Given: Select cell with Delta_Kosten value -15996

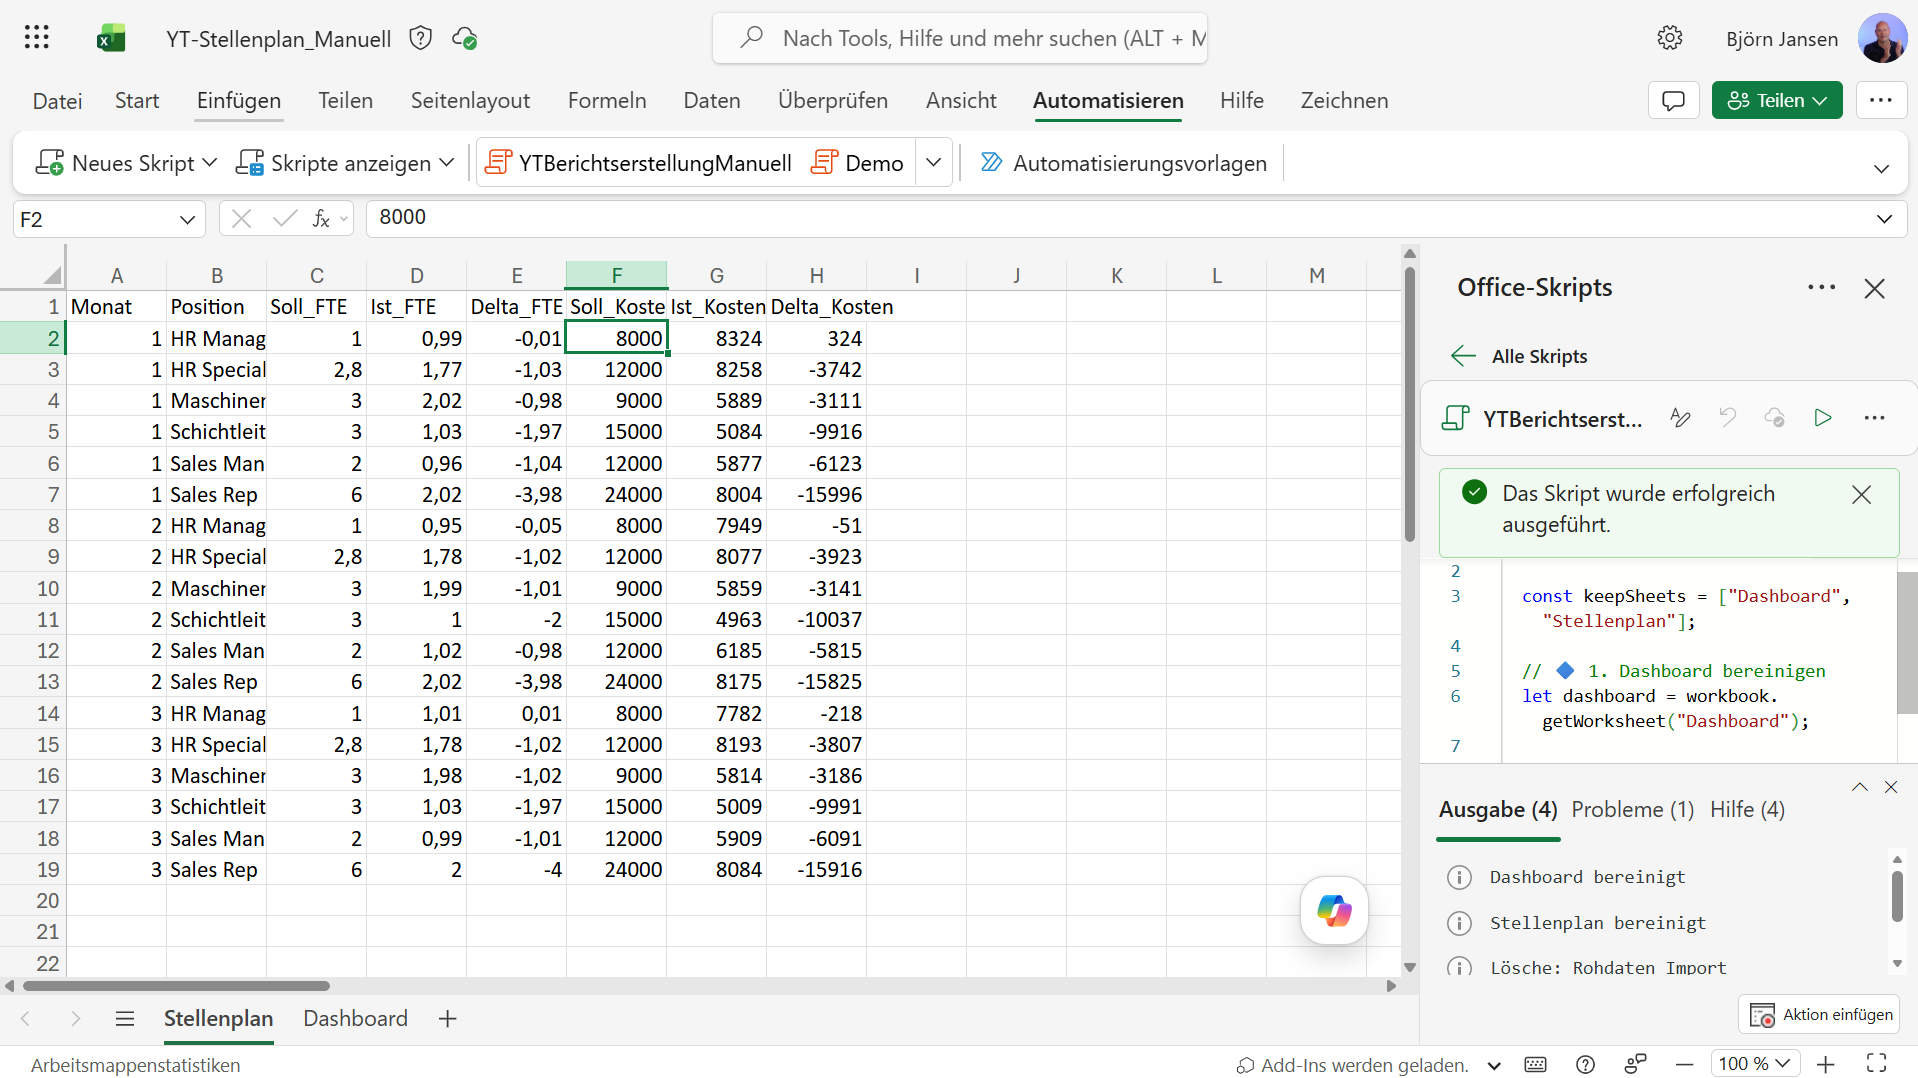Looking at the screenshot, I should point(816,495).
